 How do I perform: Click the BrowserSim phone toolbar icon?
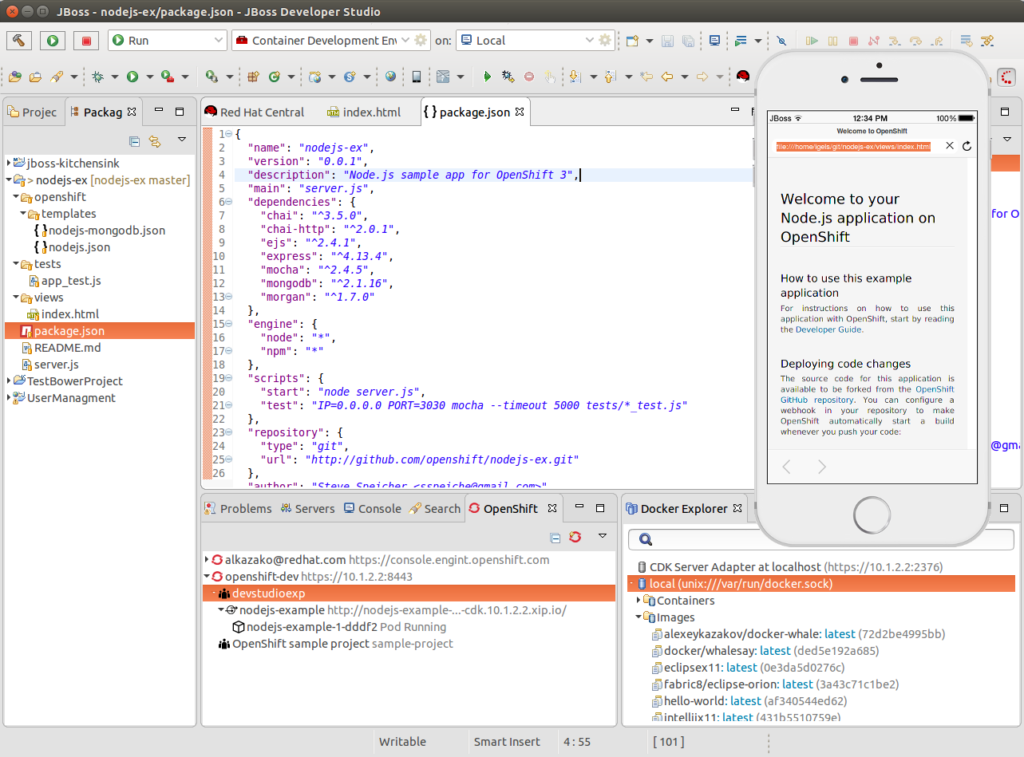pos(417,76)
